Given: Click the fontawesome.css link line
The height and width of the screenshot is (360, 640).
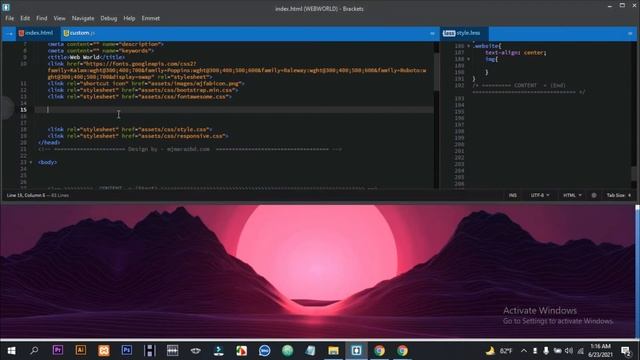Looking at the screenshot, I should 140,97.
